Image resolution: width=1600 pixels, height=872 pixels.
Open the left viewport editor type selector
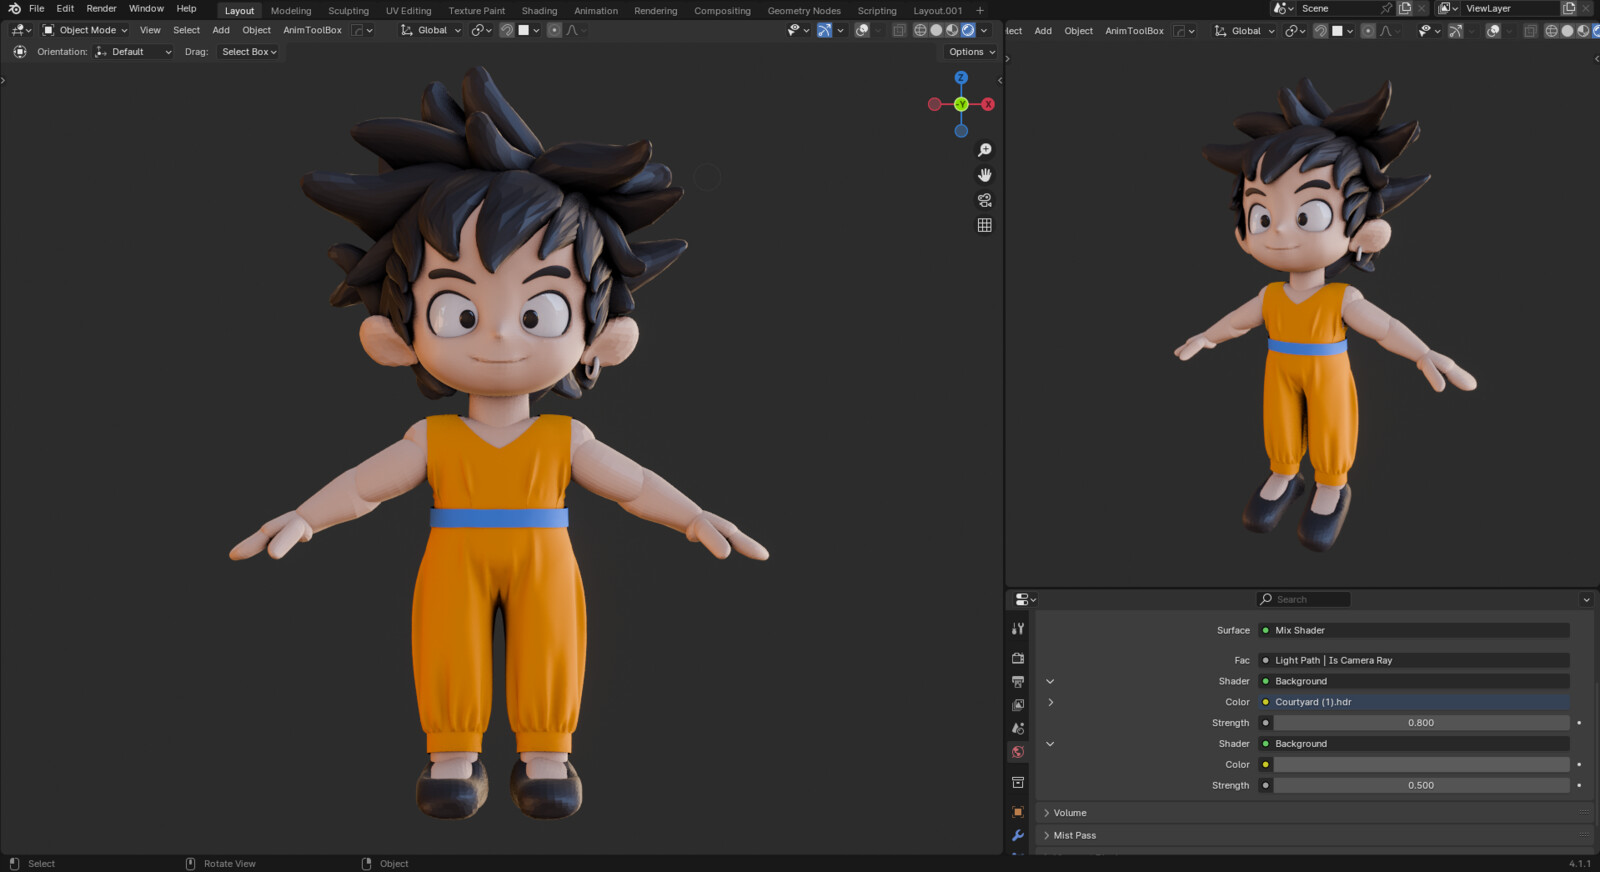tap(21, 30)
